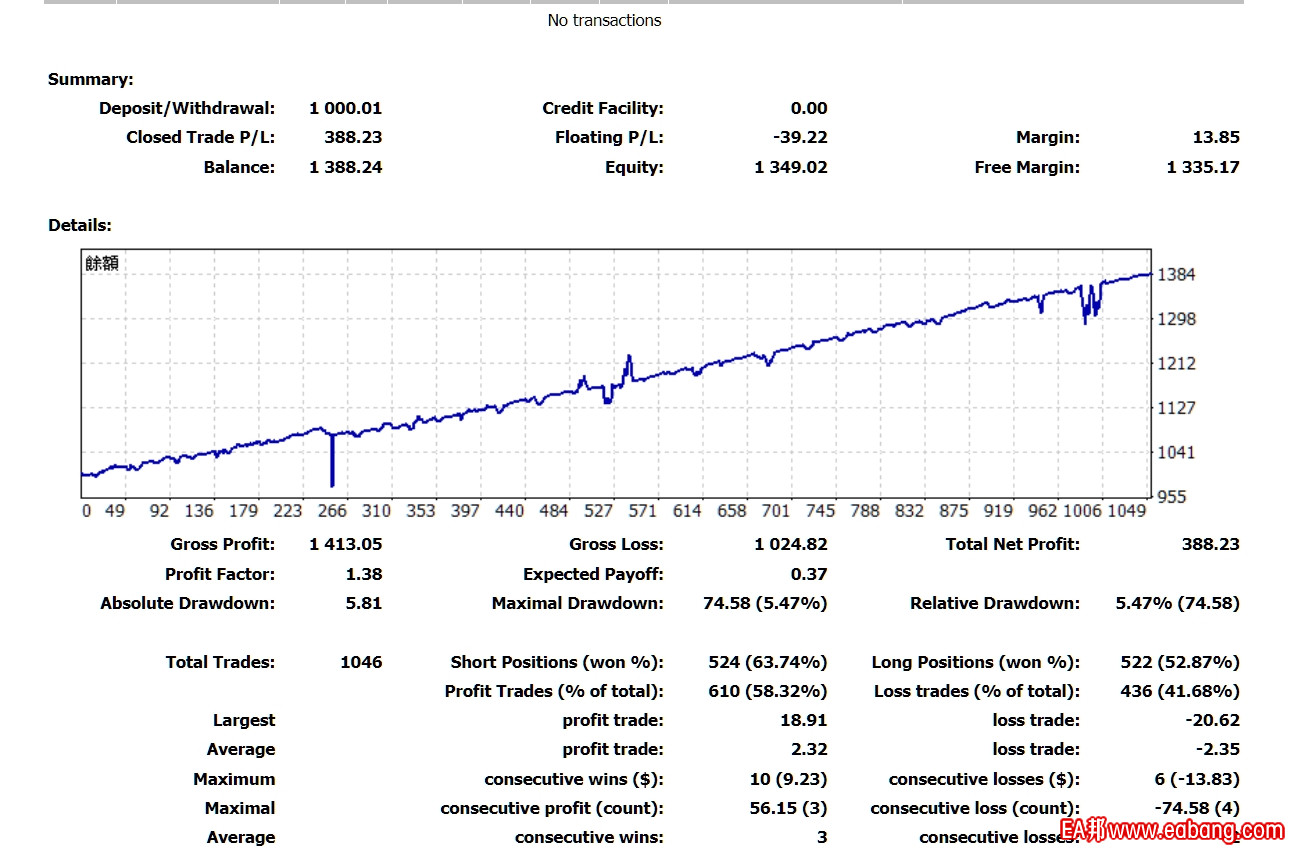1290x850 pixels.
Task: Click the consecutive wins value 10 (9.23)
Action: (789, 779)
